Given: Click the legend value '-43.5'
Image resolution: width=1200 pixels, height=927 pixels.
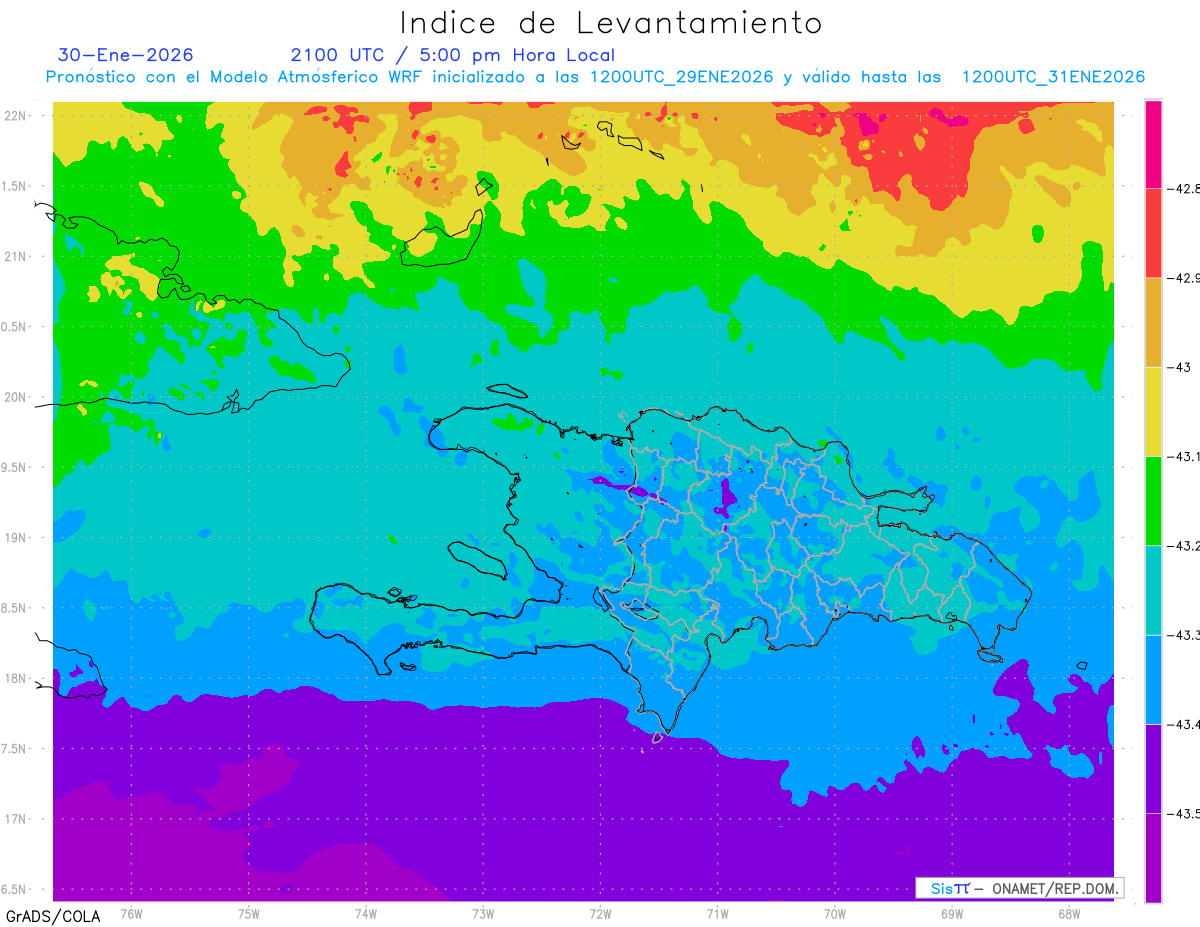Looking at the screenshot, I should point(1184,813).
